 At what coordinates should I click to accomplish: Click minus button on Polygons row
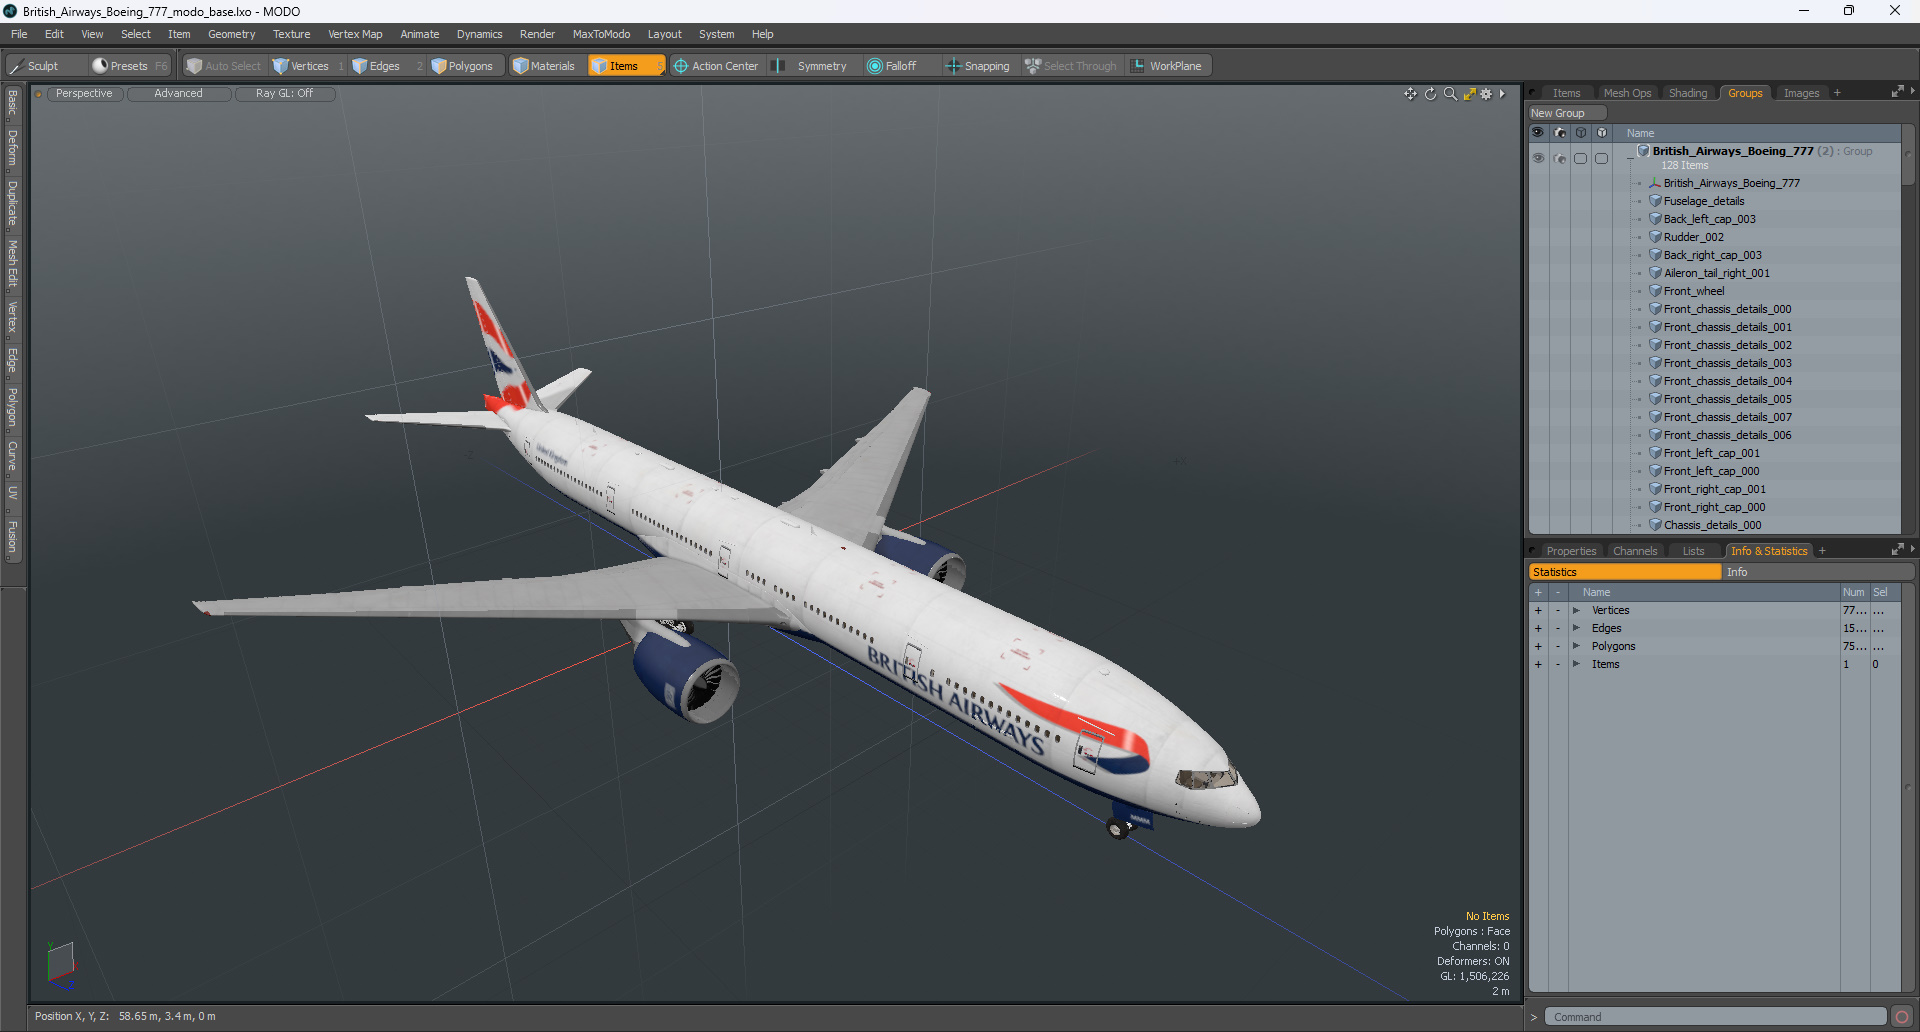click(x=1557, y=646)
